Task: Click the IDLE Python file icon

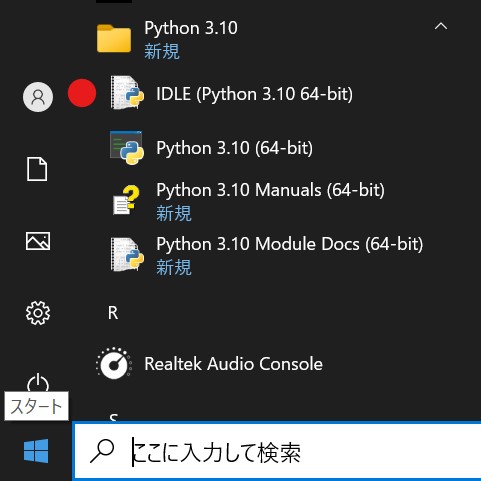Action: [x=127, y=93]
